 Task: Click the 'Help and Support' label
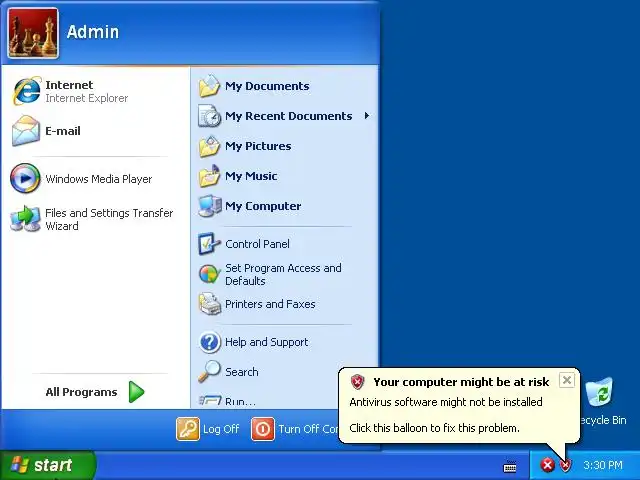click(267, 342)
